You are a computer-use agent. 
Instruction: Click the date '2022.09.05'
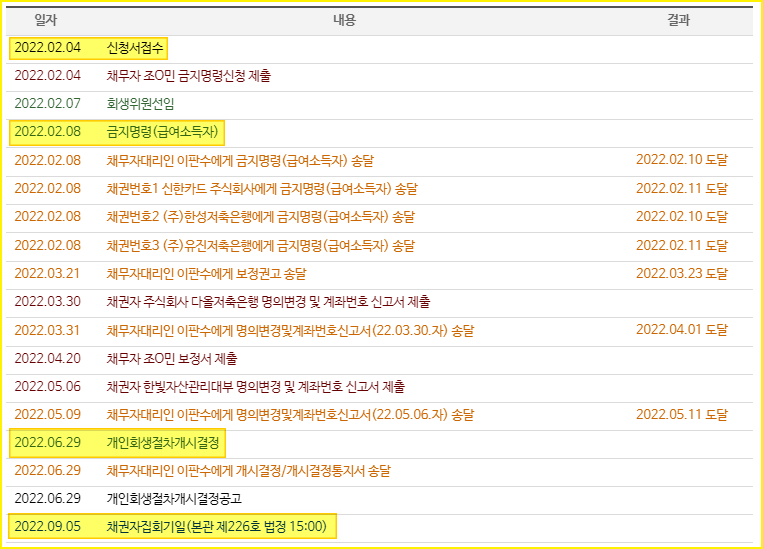[x=48, y=527]
